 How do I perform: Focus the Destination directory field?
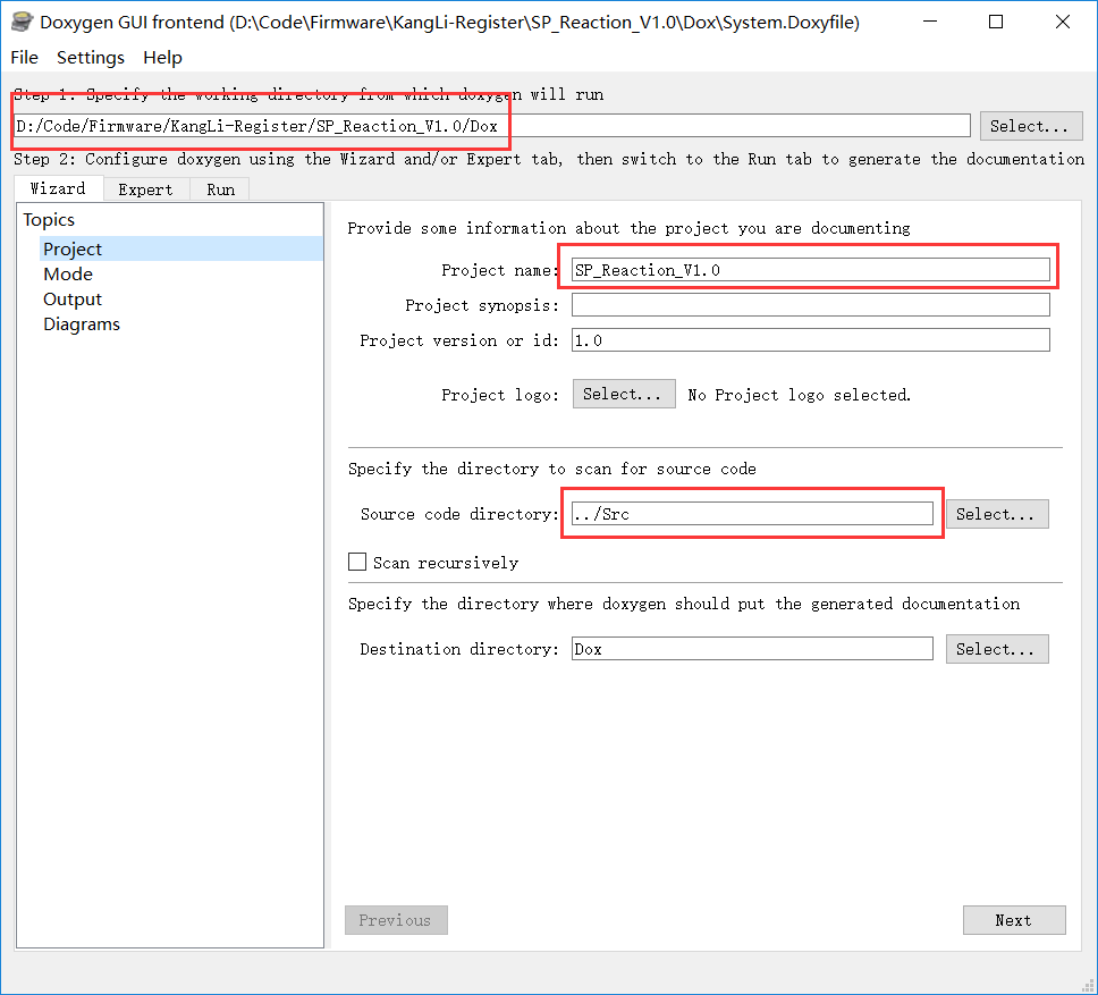click(752, 648)
